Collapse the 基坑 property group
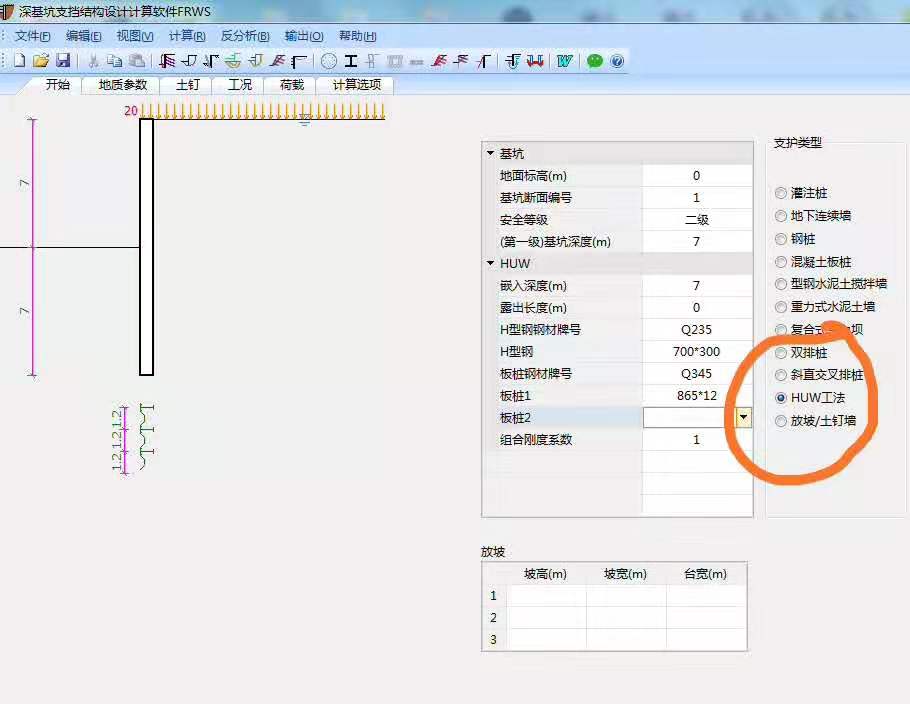This screenshot has height=704, width=910. tap(490, 154)
